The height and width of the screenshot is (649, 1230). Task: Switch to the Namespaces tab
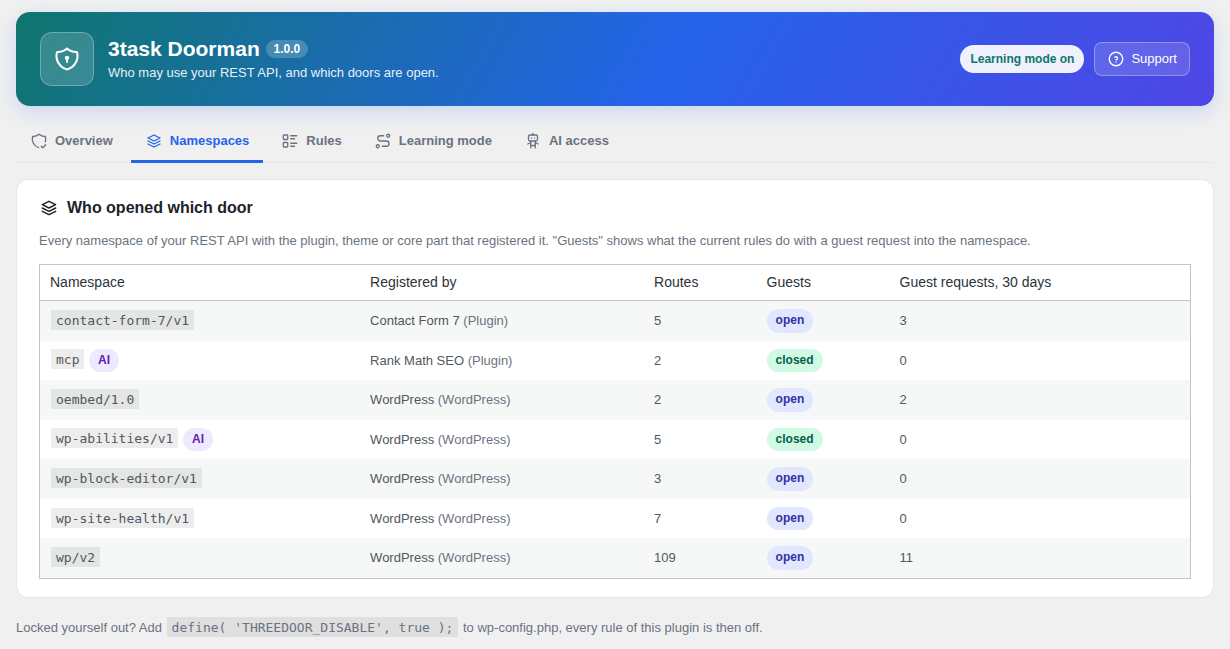[197, 141]
